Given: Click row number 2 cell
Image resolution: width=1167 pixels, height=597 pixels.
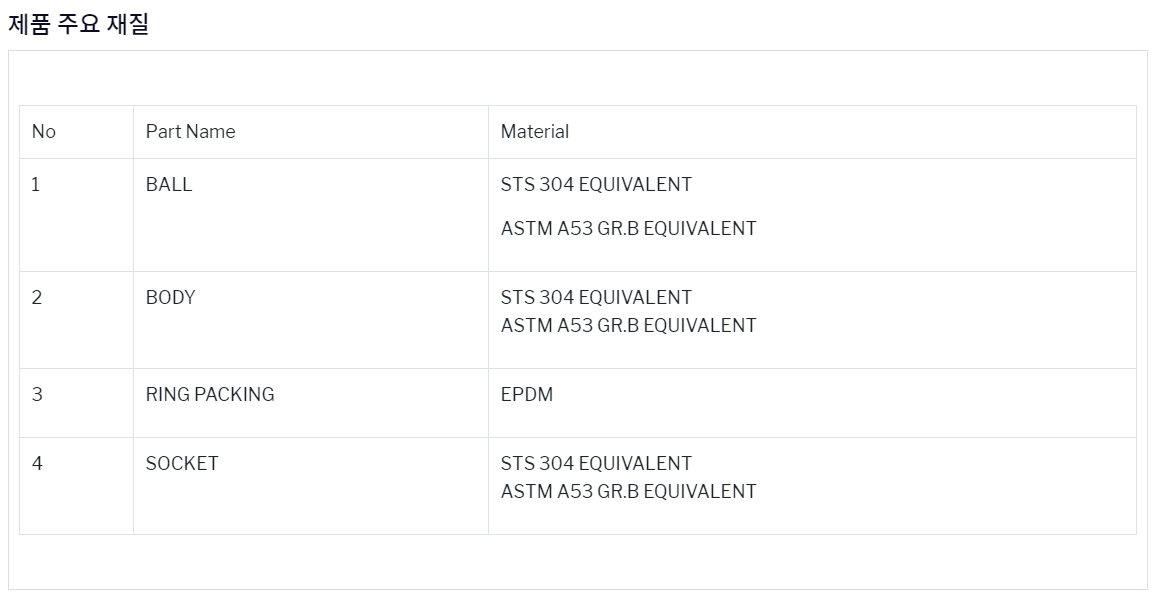Looking at the screenshot, I should (76, 320).
